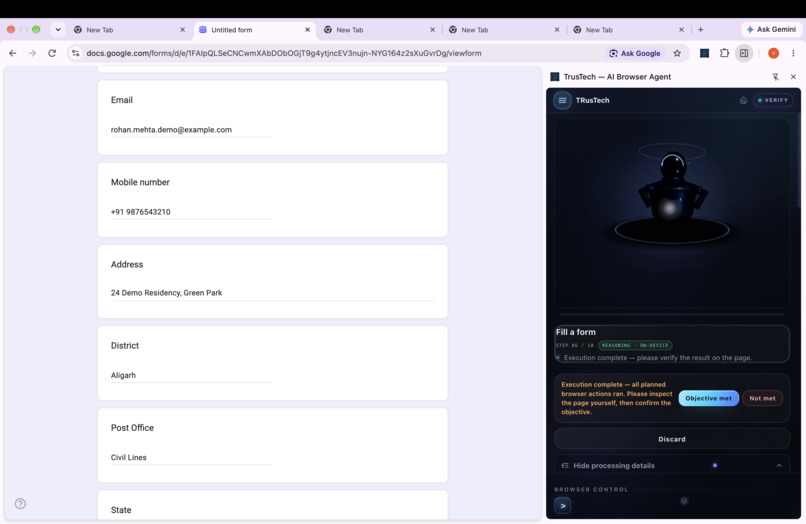Click the Mobile number field
This screenshot has width=806, height=524.
coord(191,212)
